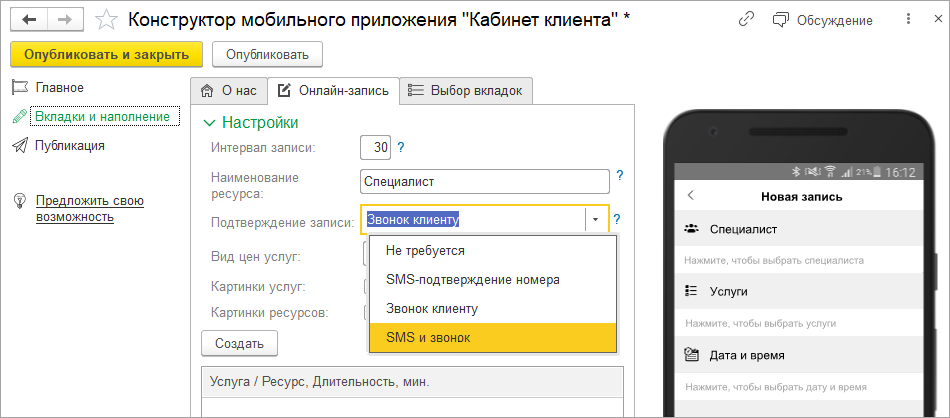Click into the Интервал записи field

coord(375,148)
